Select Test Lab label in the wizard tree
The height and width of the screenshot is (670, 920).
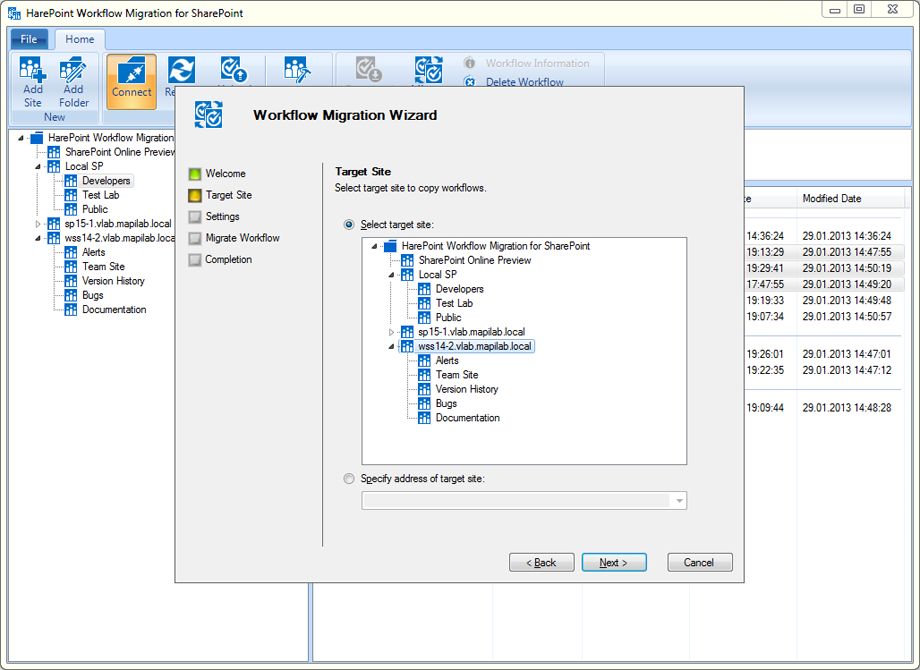454,303
